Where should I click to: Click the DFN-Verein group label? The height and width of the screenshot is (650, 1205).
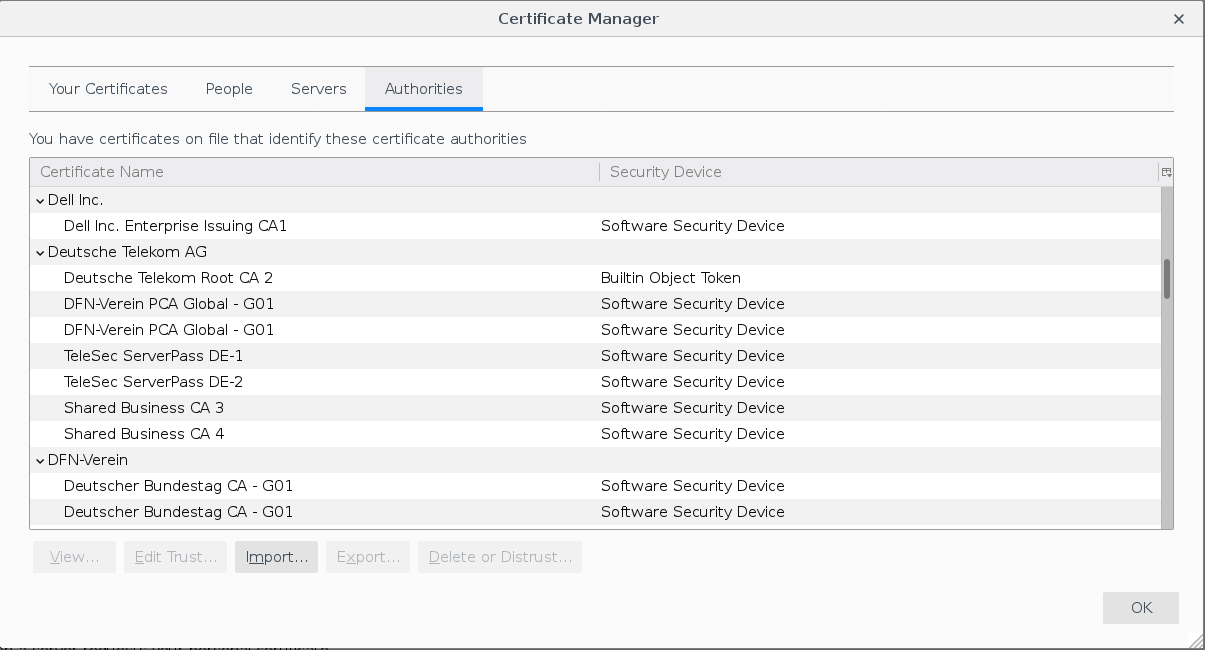pyautogui.click(x=88, y=460)
